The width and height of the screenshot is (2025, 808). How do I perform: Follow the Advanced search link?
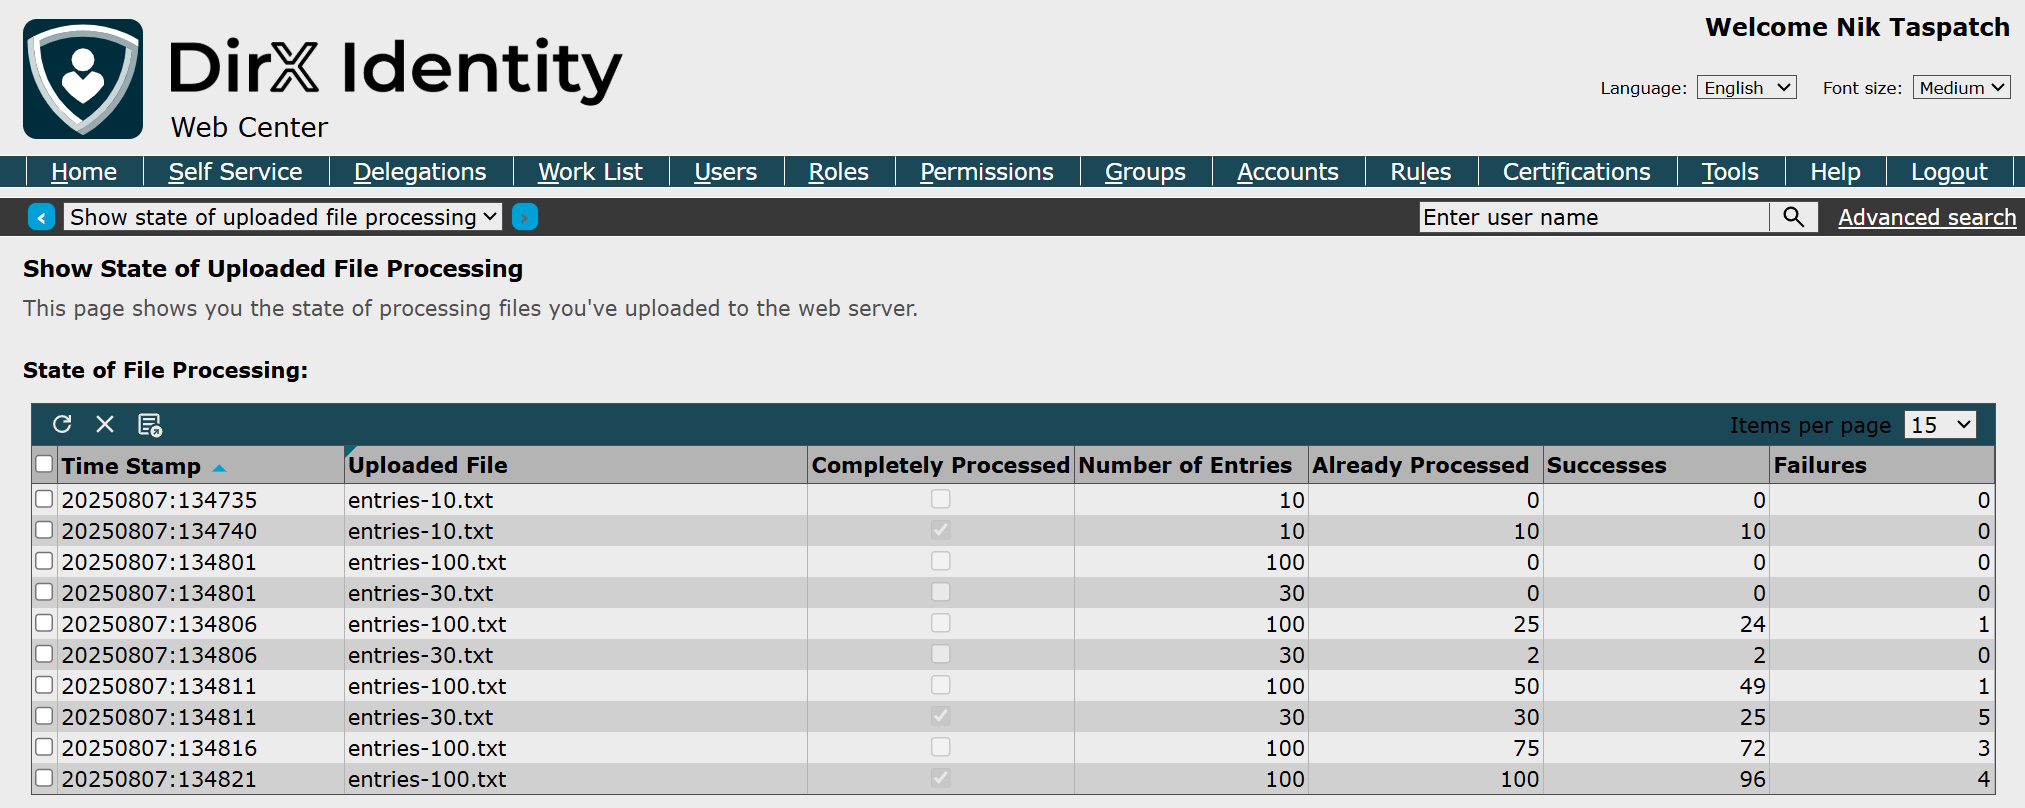pos(1927,217)
